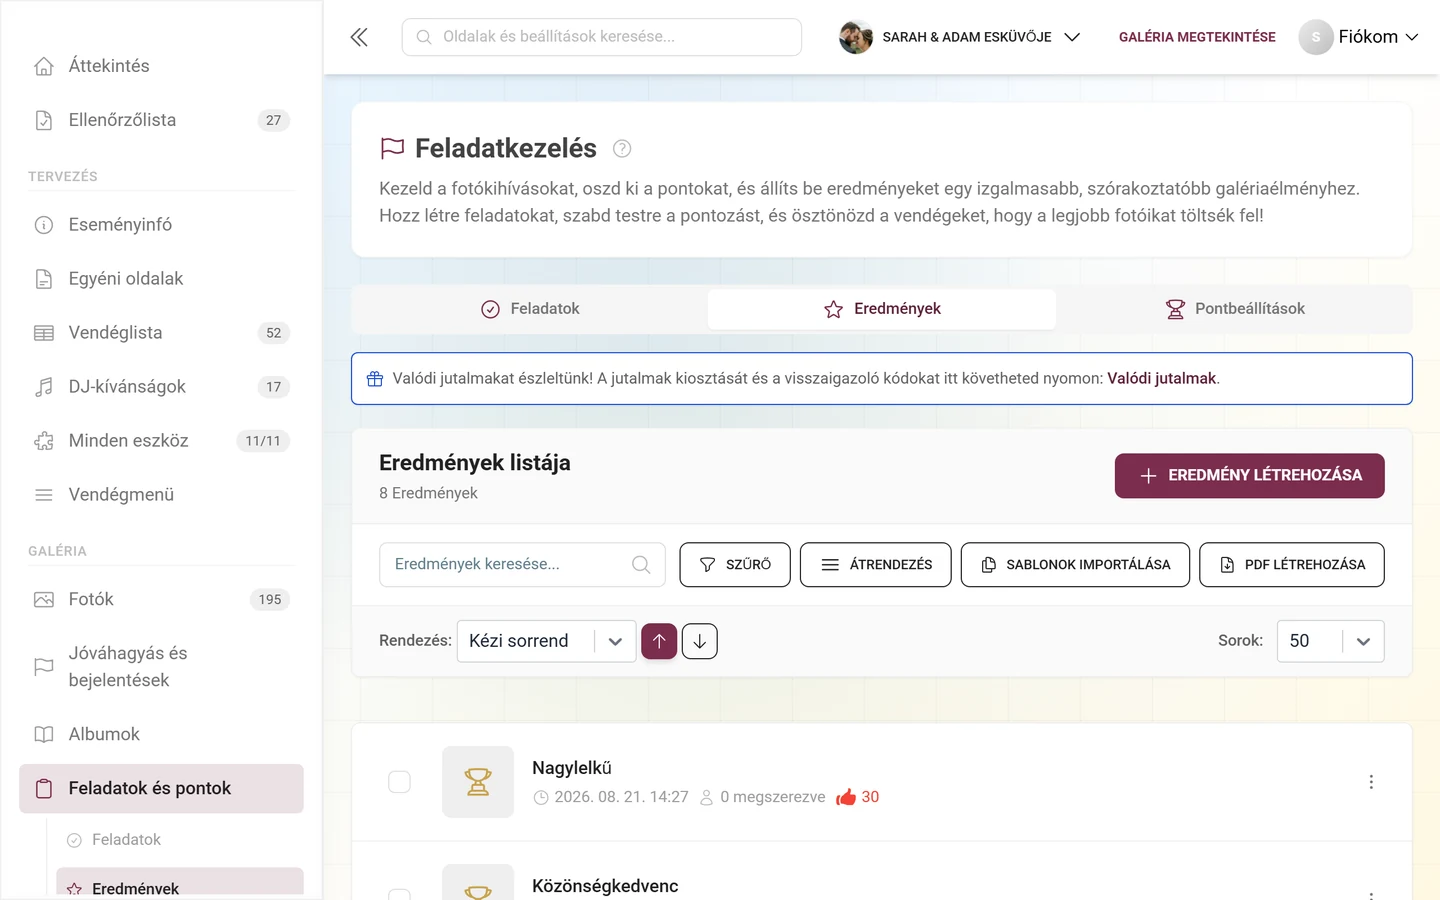This screenshot has width=1440, height=900.
Task: Open the Kézi sorrend sorting dropdown
Action: click(546, 641)
